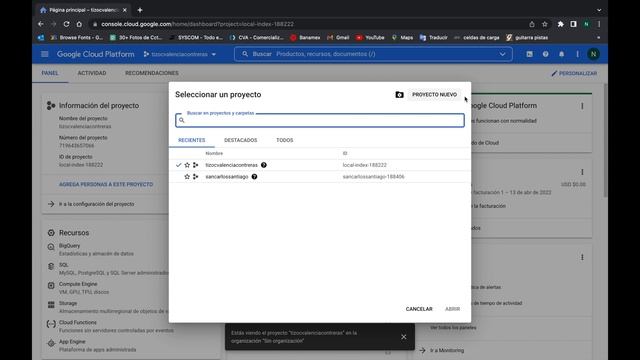Switch to the Todos tab
Screen dimensions: 640x360
pos(284,140)
